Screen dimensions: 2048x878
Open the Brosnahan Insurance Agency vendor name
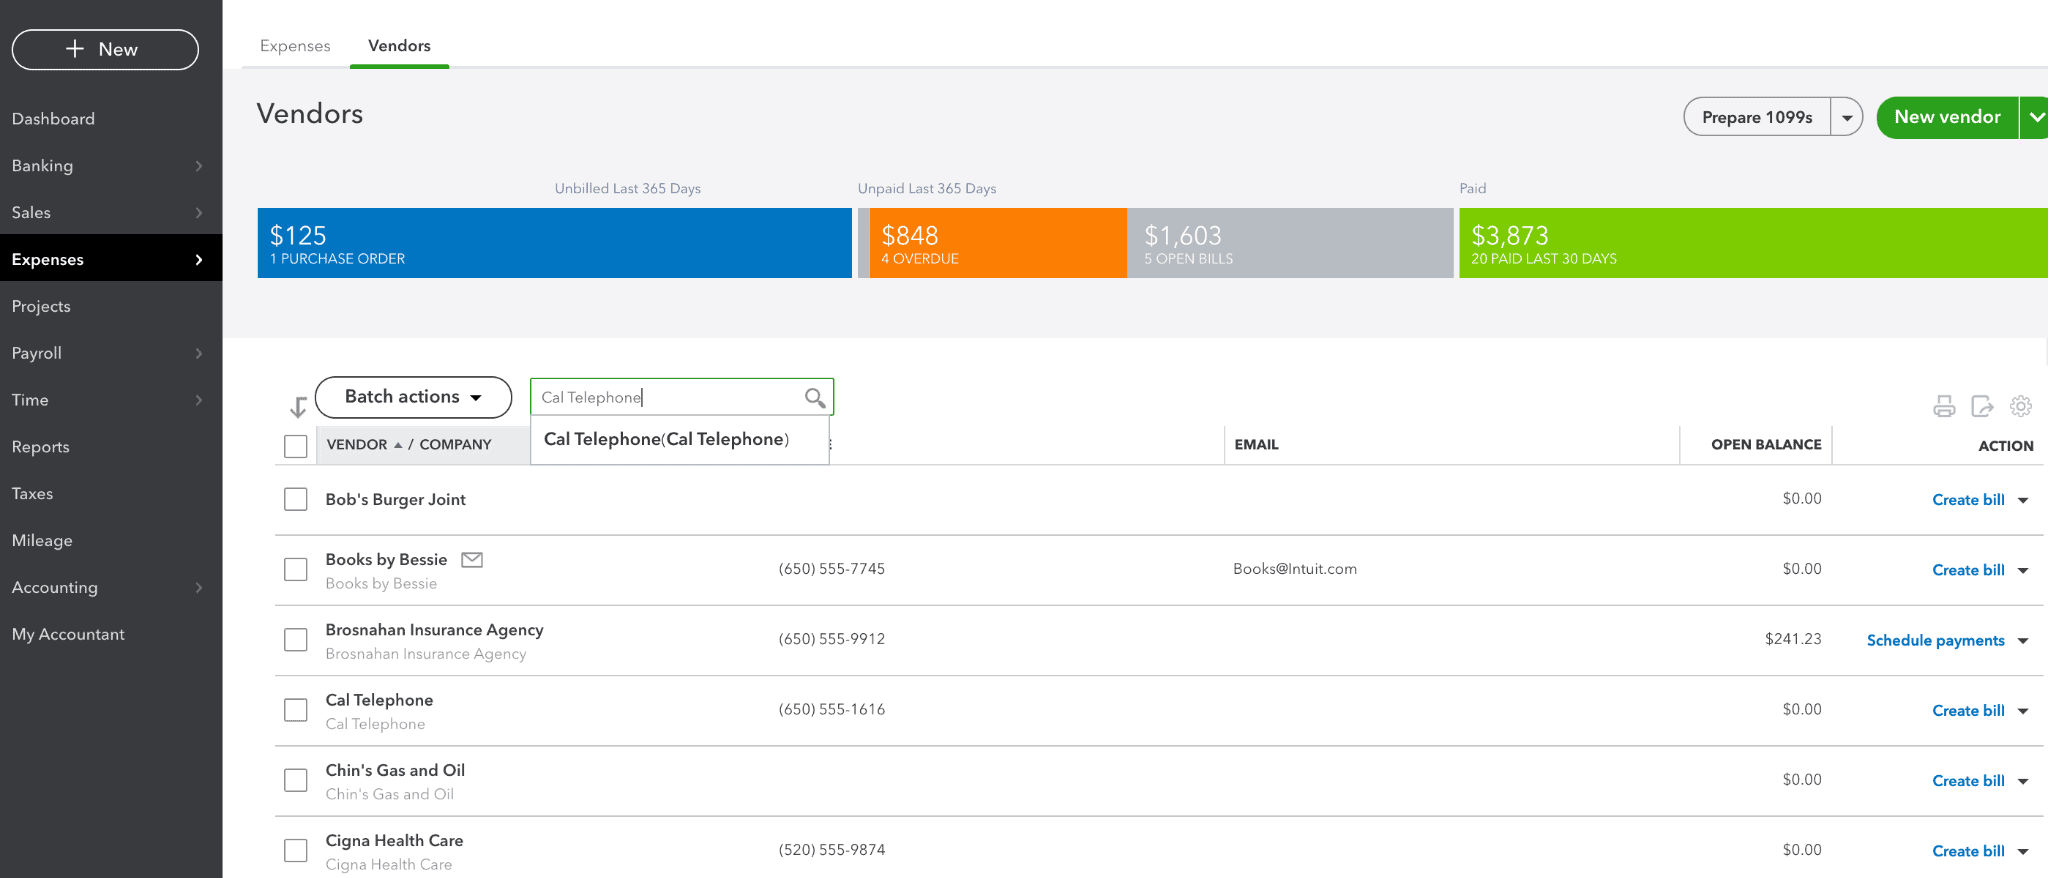(x=434, y=630)
